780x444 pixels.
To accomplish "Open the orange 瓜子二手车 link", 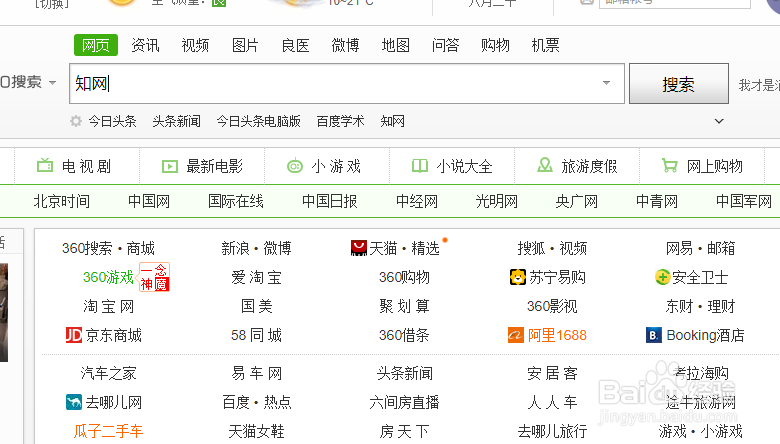I will pos(108,431).
